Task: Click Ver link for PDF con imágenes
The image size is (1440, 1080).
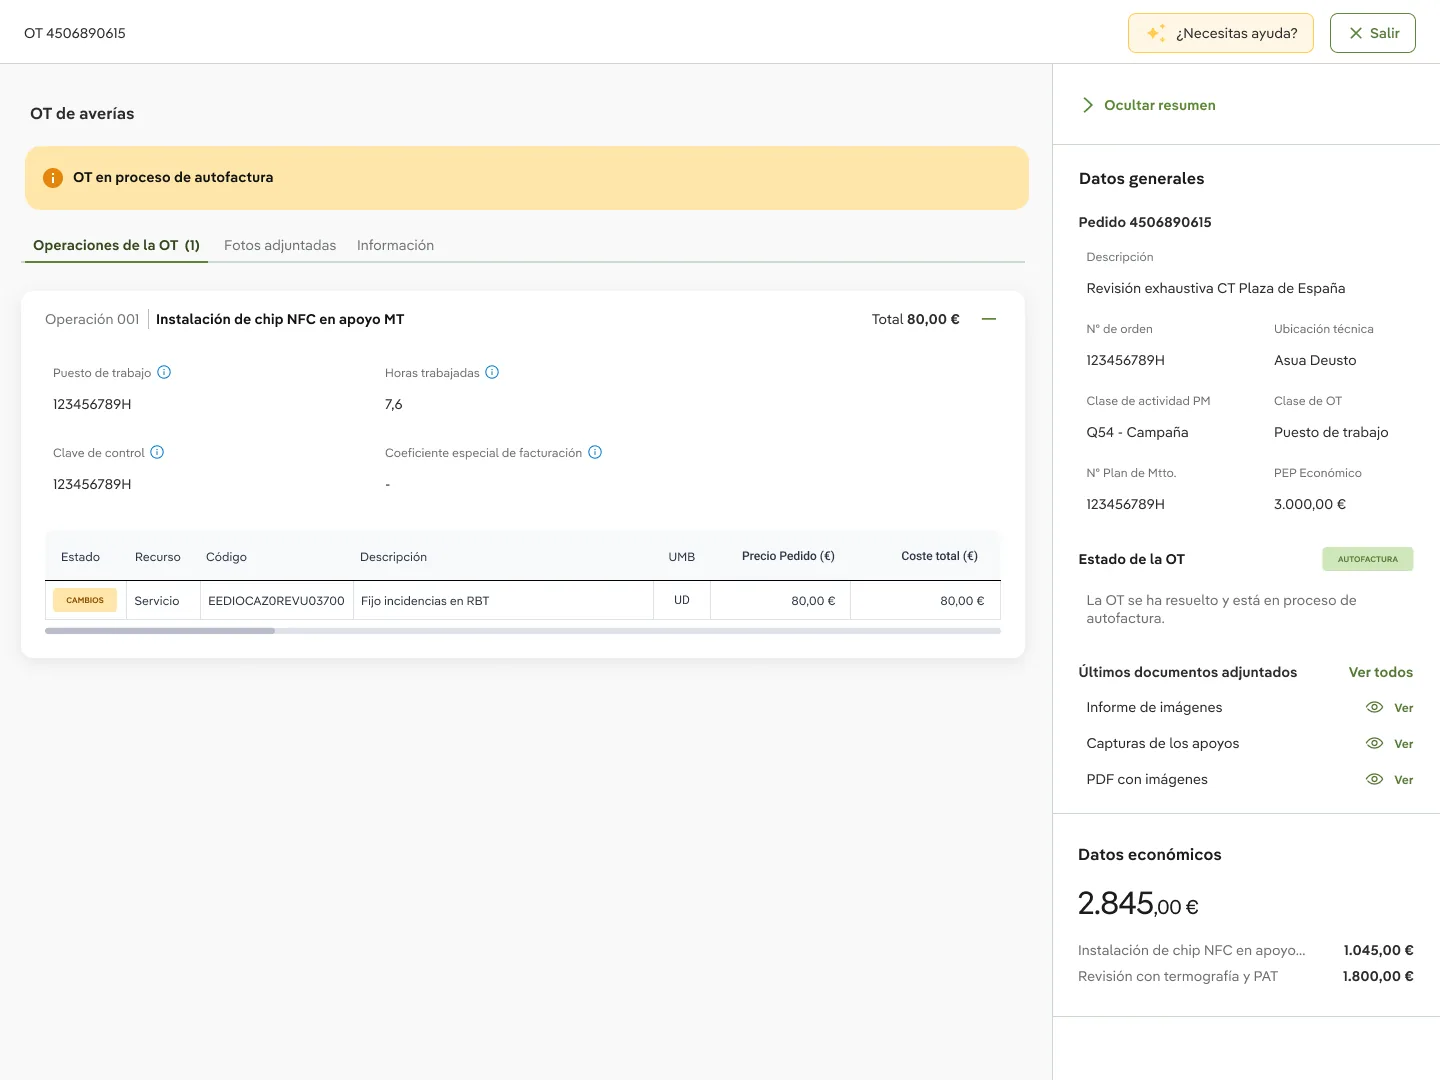Action: point(1404,780)
